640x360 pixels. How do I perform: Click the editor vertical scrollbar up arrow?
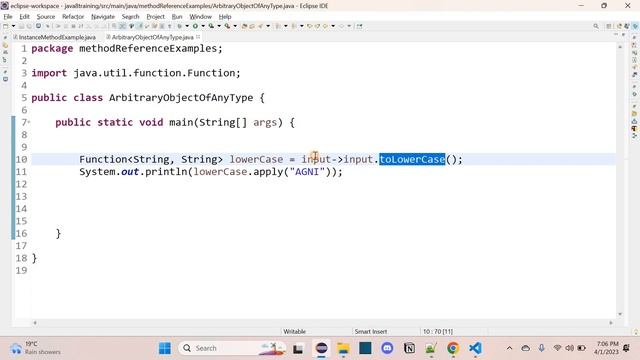(620, 47)
